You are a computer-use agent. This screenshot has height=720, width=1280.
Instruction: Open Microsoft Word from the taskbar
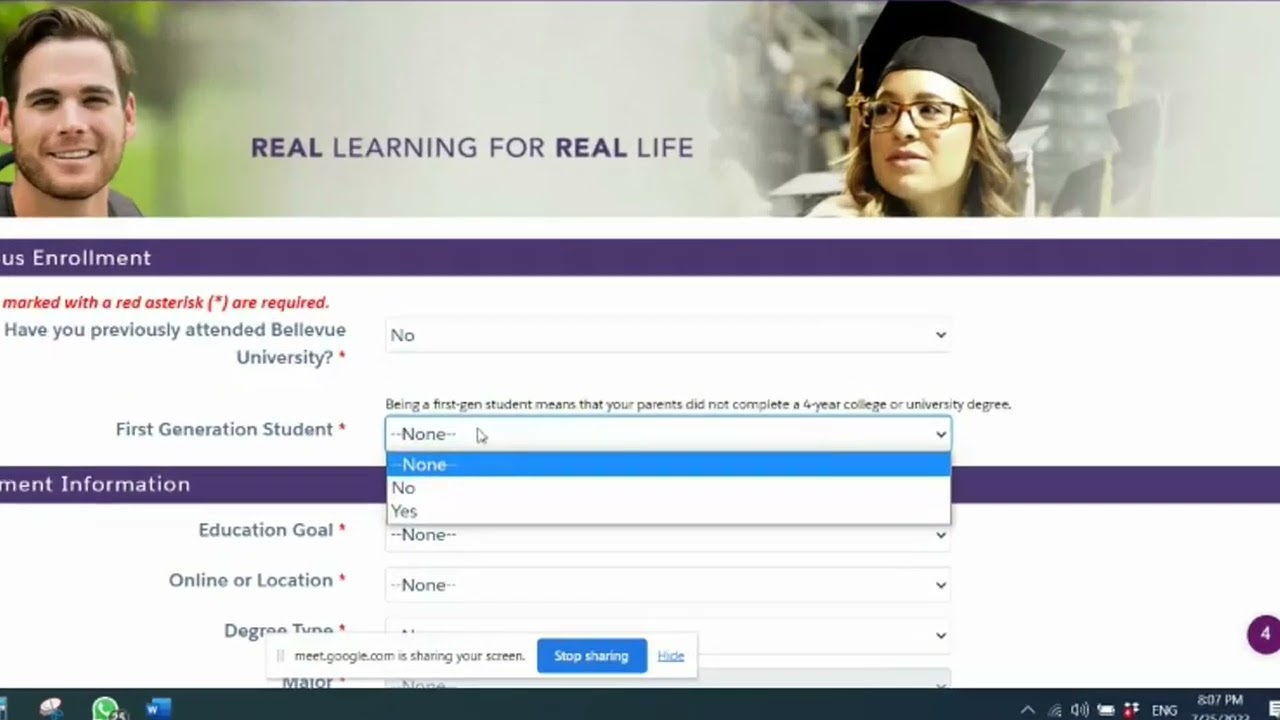coord(158,708)
